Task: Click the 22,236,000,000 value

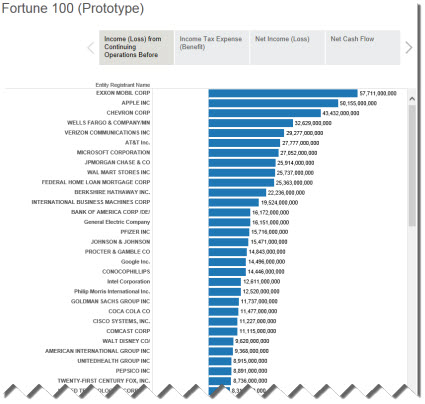Action: [286, 193]
